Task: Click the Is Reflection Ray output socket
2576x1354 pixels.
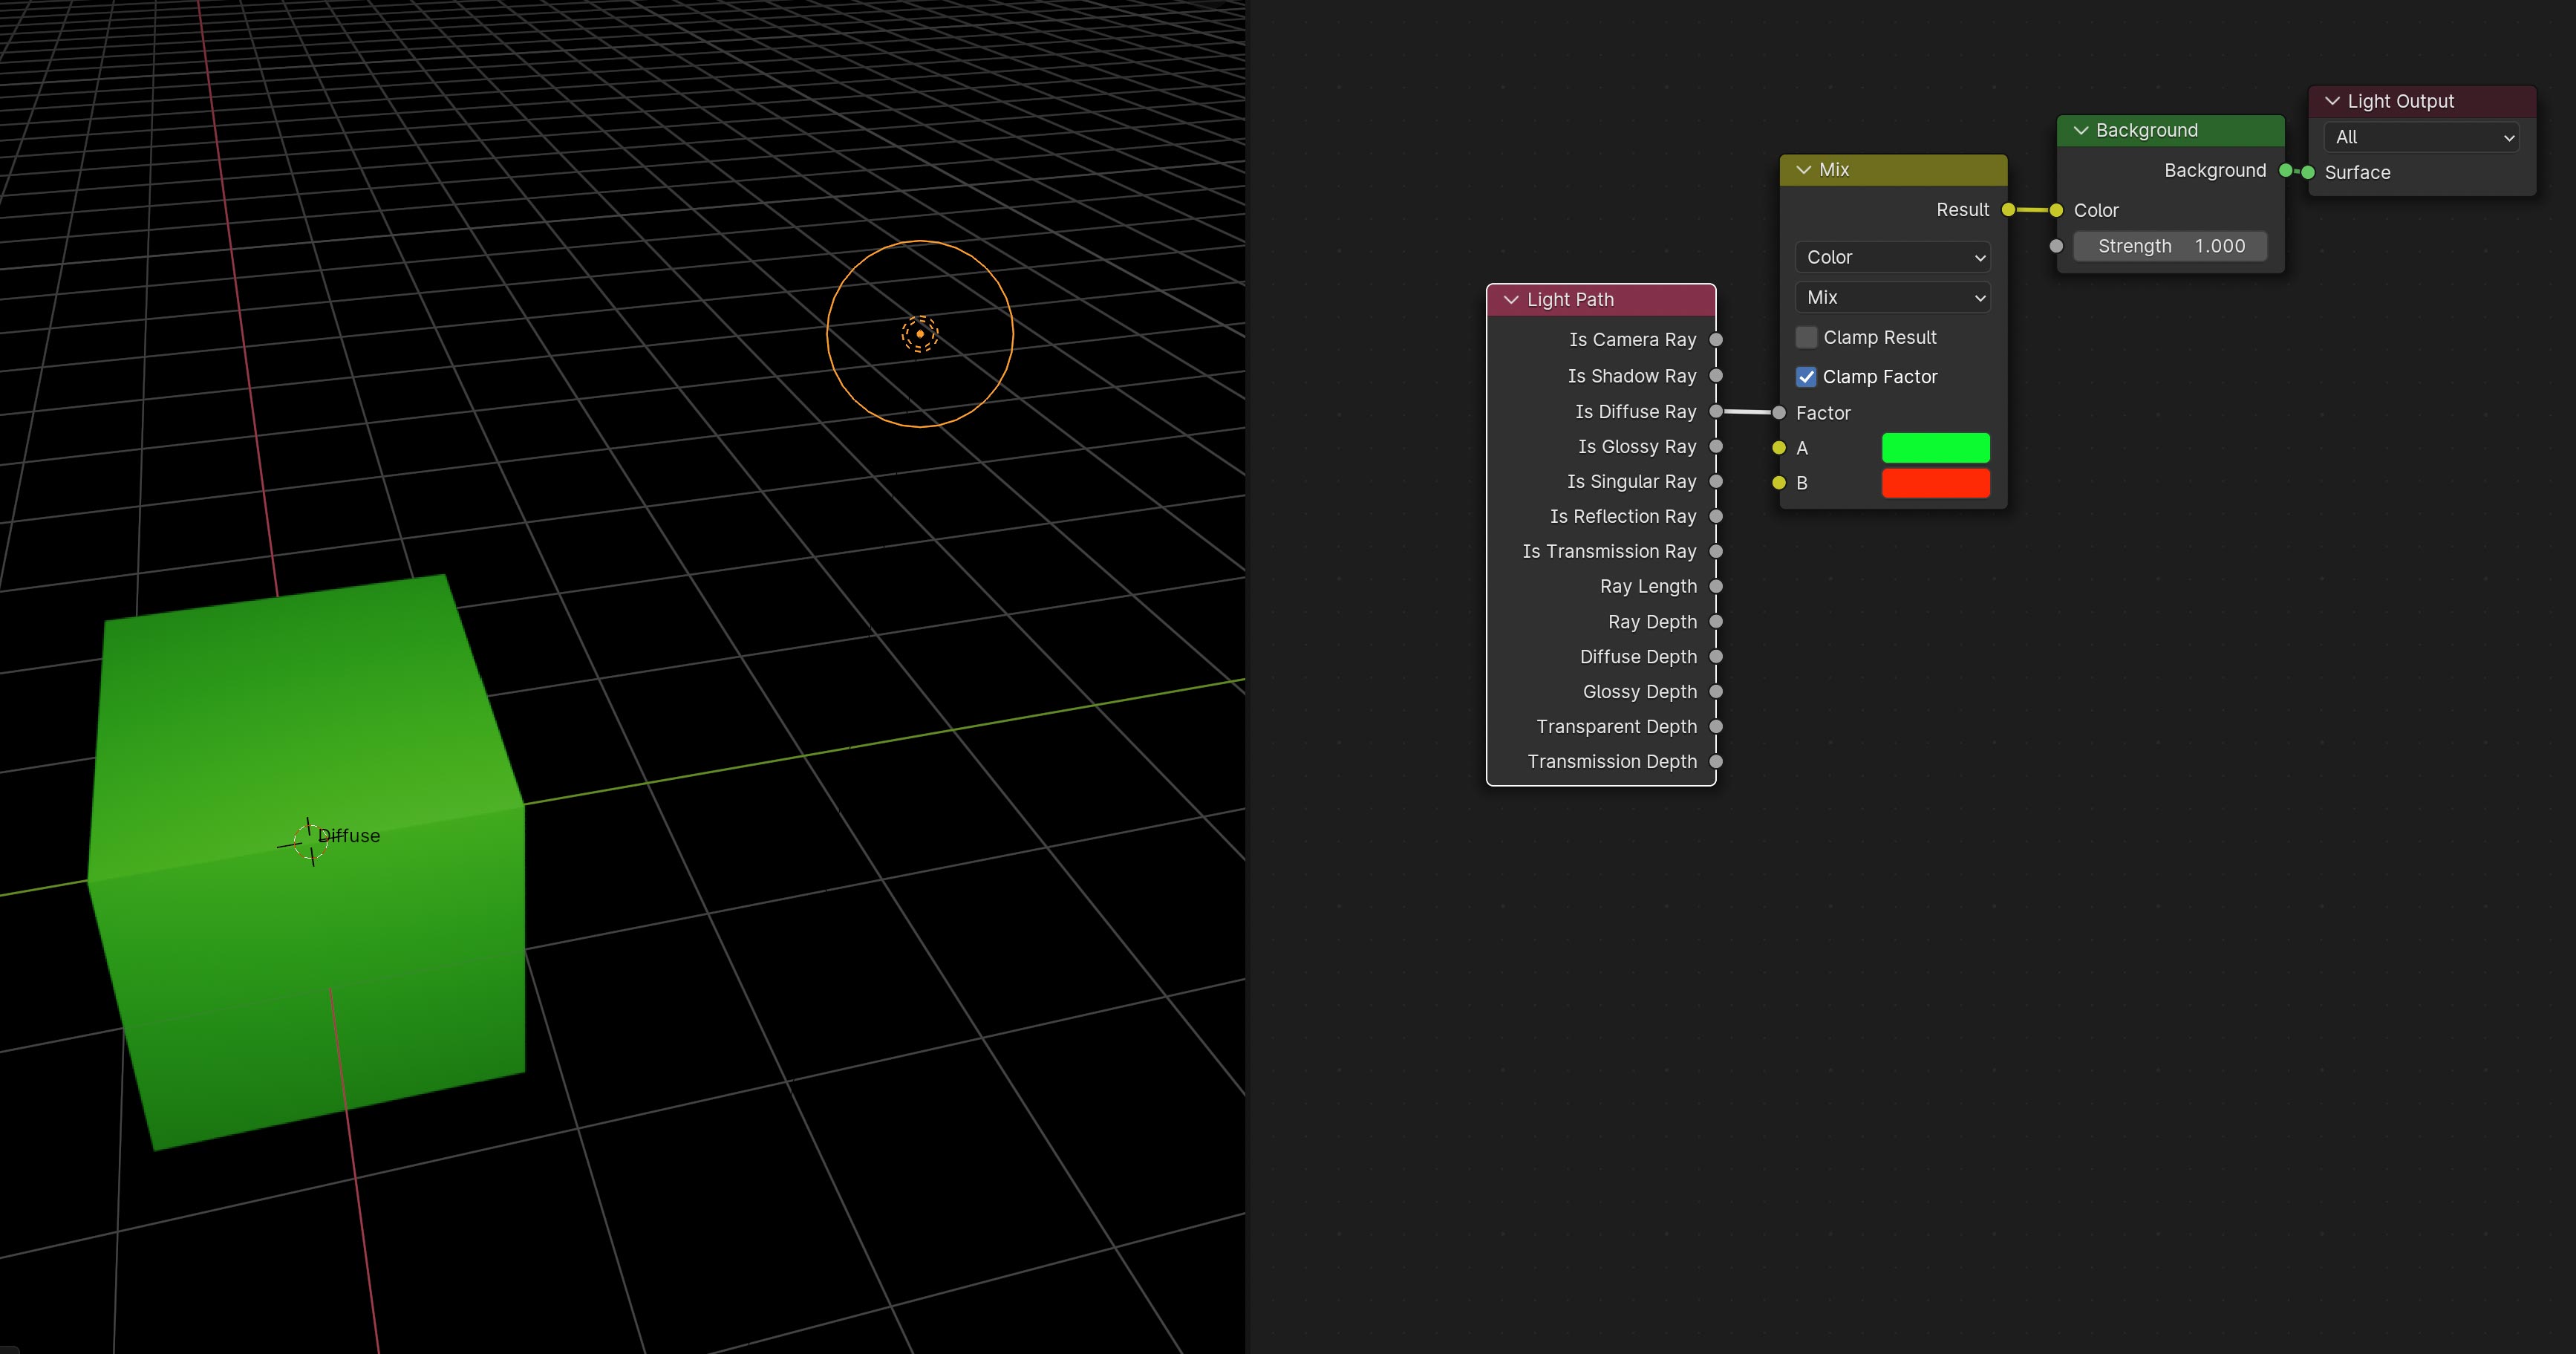Action: pyautogui.click(x=1716, y=517)
